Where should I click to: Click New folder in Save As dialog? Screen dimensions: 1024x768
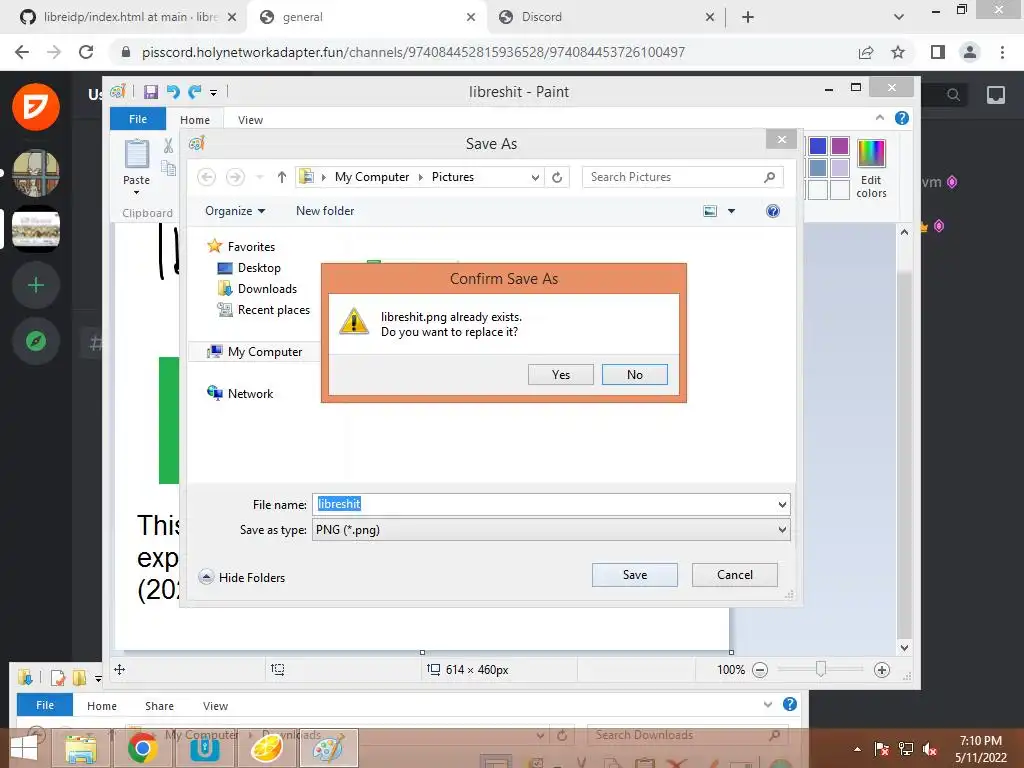coord(325,211)
